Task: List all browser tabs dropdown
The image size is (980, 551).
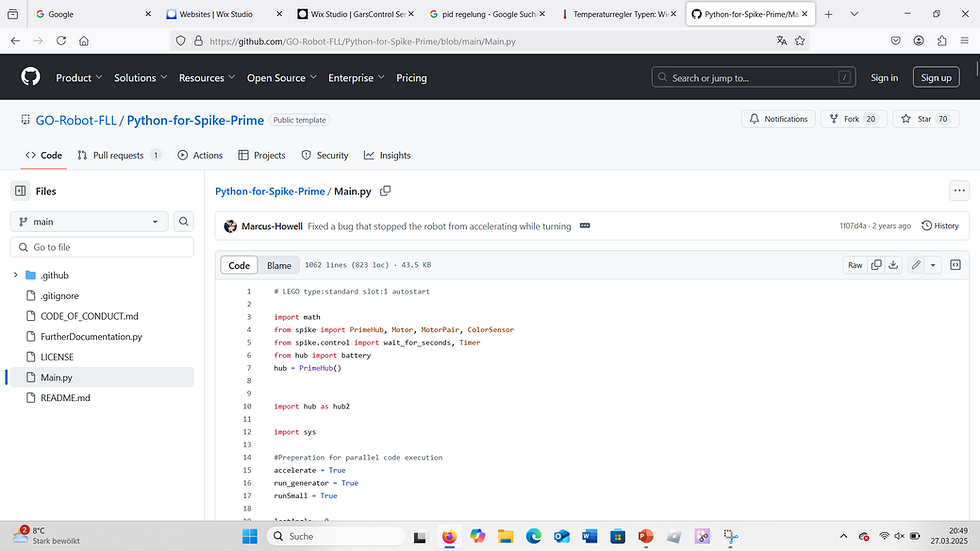Action: click(x=854, y=14)
